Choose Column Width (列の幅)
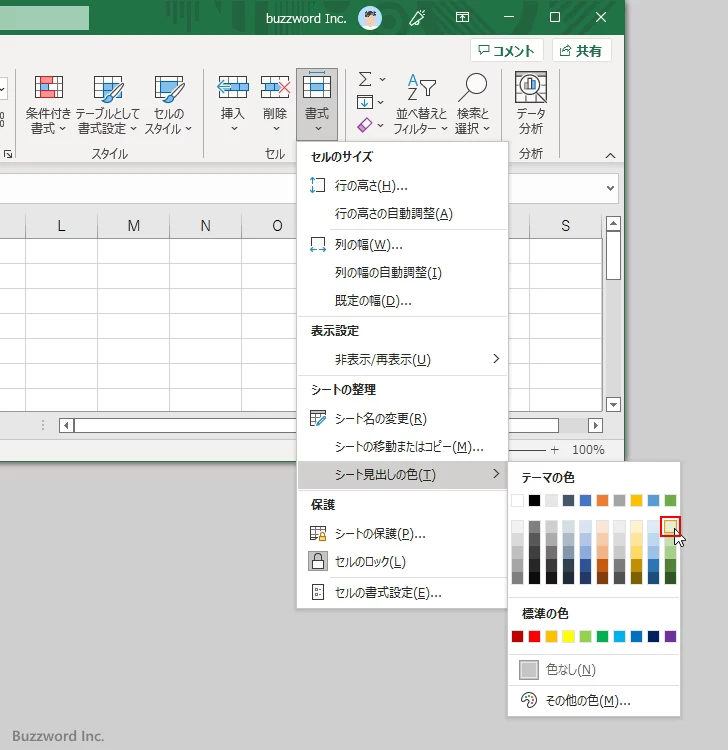 tap(402, 244)
